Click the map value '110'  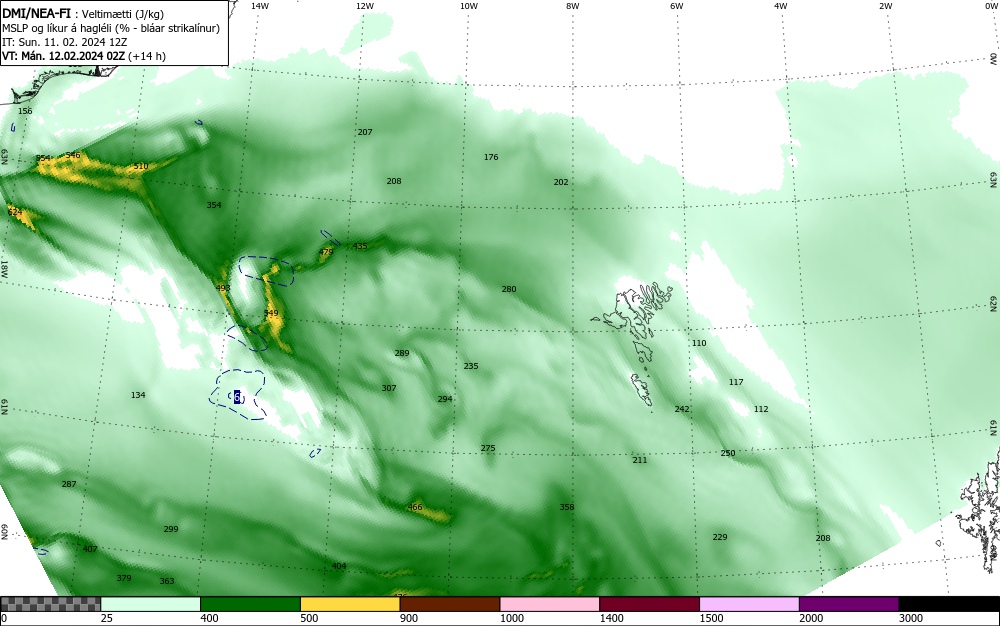tap(699, 342)
